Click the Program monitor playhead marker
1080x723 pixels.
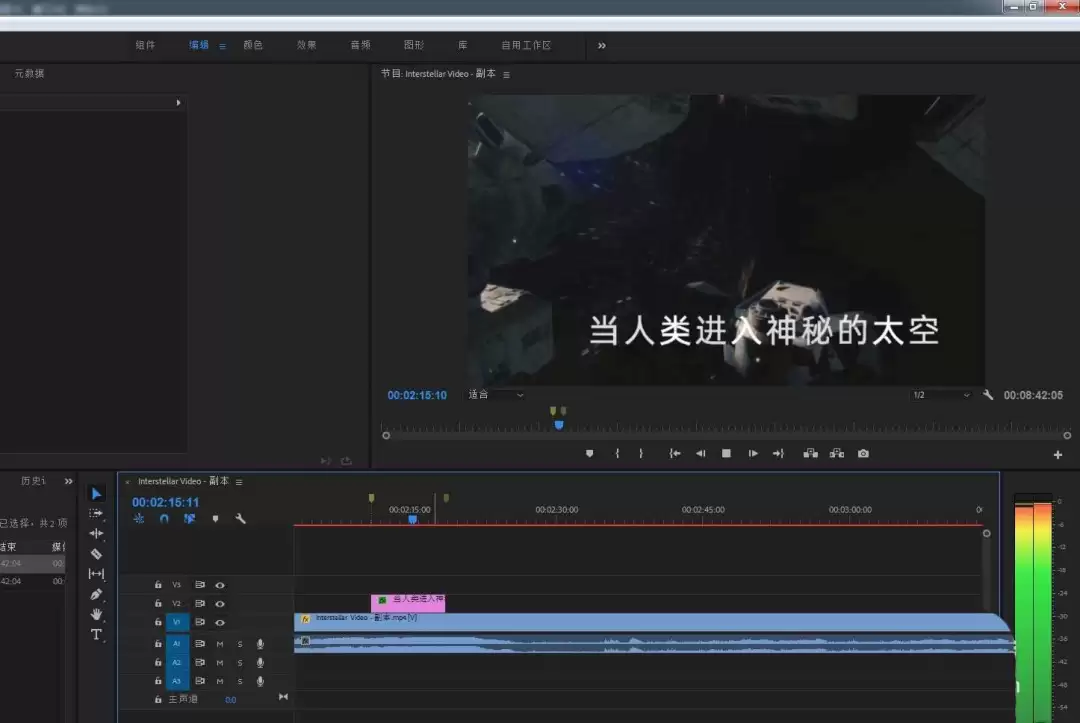click(559, 426)
